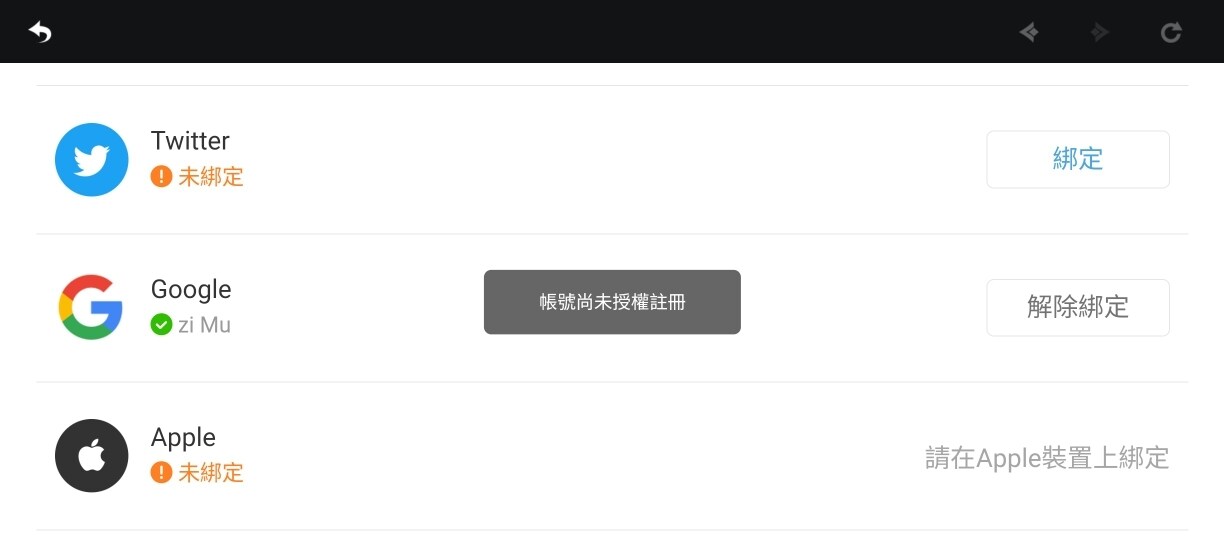Tap the back arrow in the top bar
Viewport: 1224px width, 540px height.
coord(40,32)
